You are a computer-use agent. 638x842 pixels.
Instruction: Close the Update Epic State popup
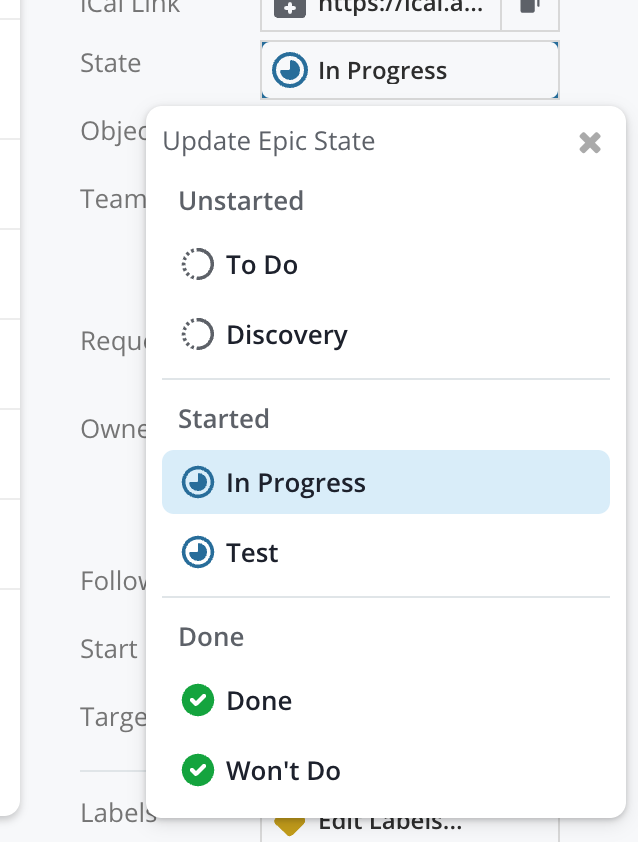coord(590,143)
